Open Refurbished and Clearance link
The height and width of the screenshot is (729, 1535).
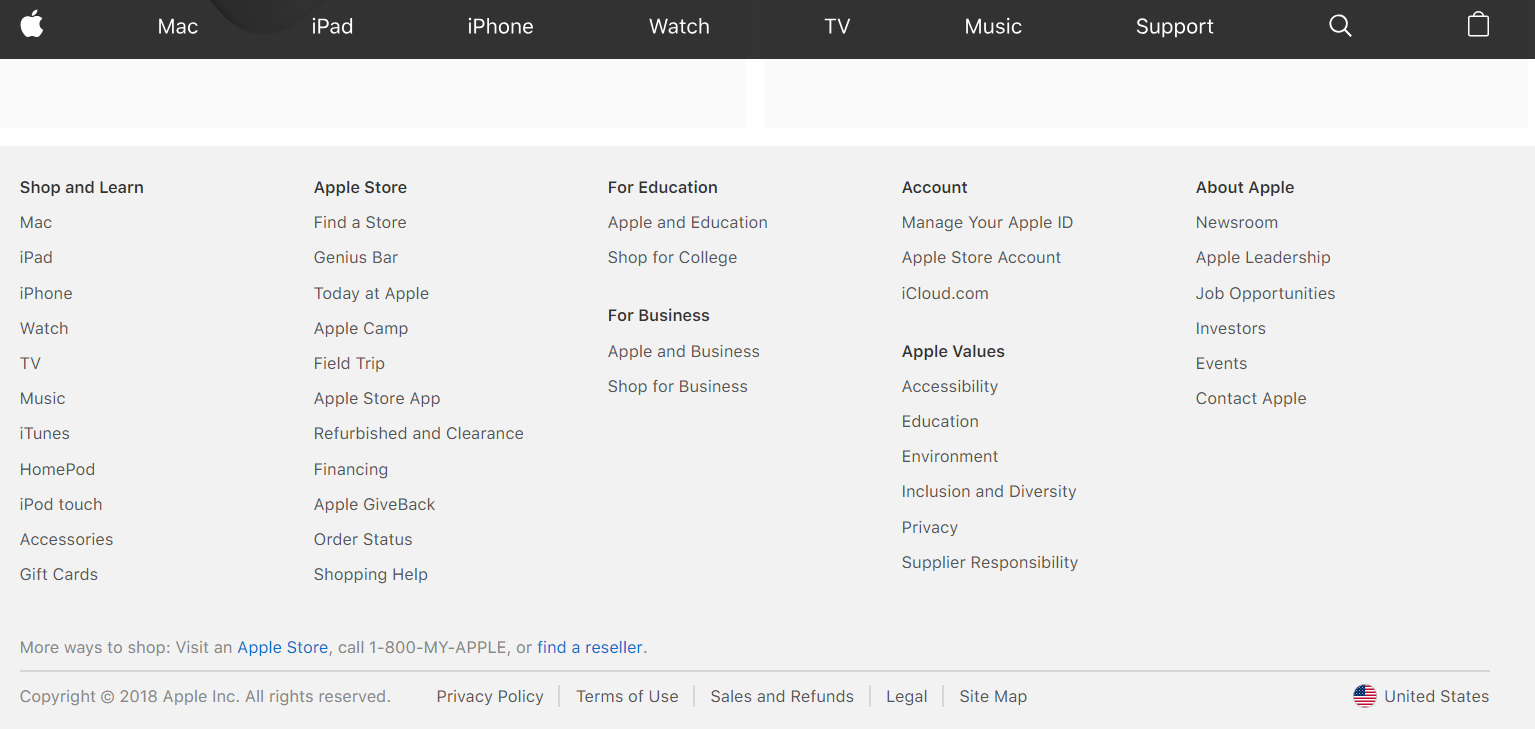tap(418, 433)
